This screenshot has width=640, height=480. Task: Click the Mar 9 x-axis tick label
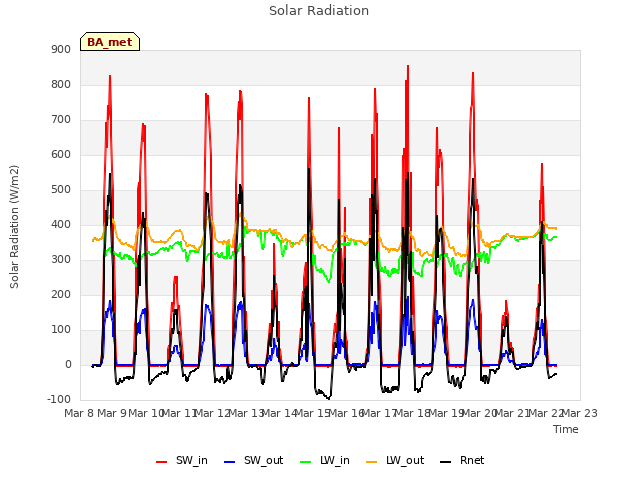tap(113, 413)
